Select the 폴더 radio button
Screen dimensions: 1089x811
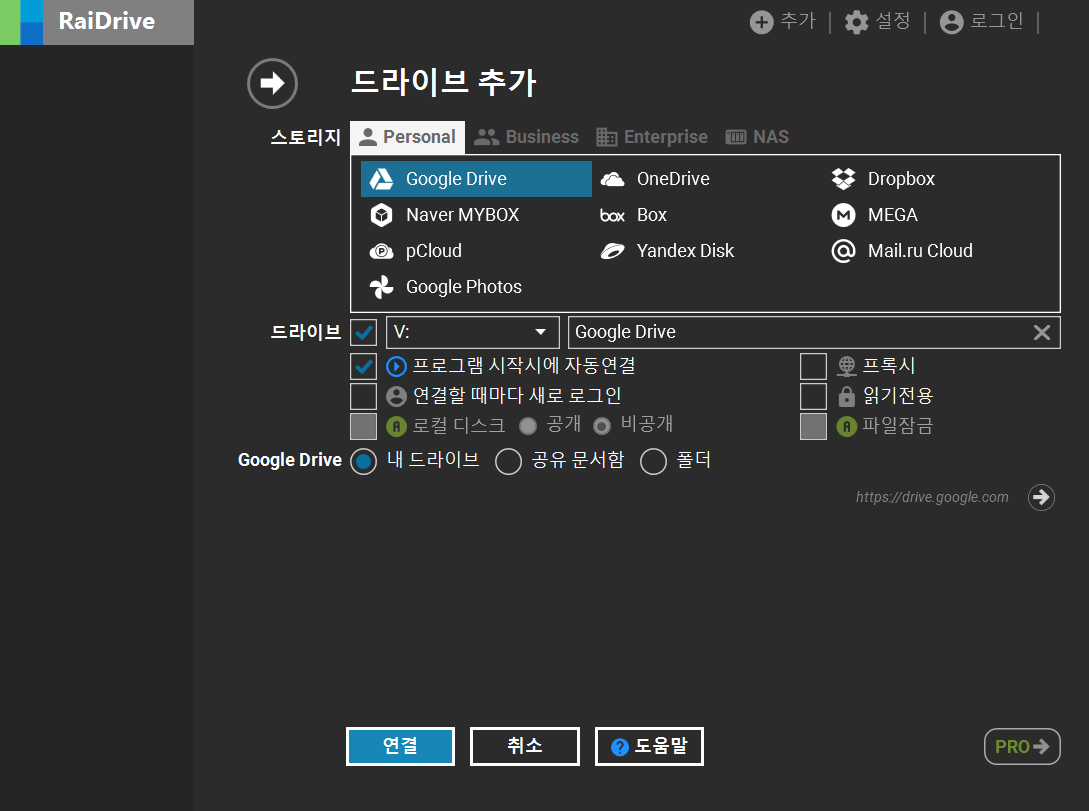click(654, 461)
